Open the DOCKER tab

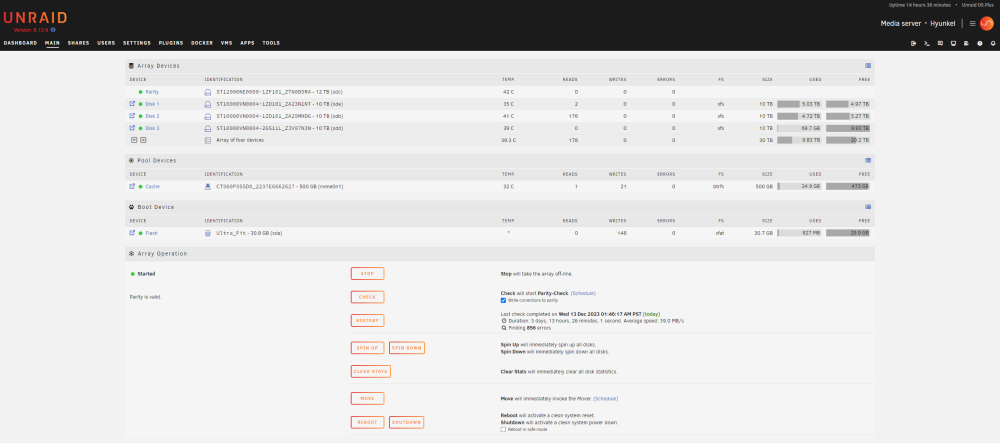pyautogui.click(x=202, y=43)
